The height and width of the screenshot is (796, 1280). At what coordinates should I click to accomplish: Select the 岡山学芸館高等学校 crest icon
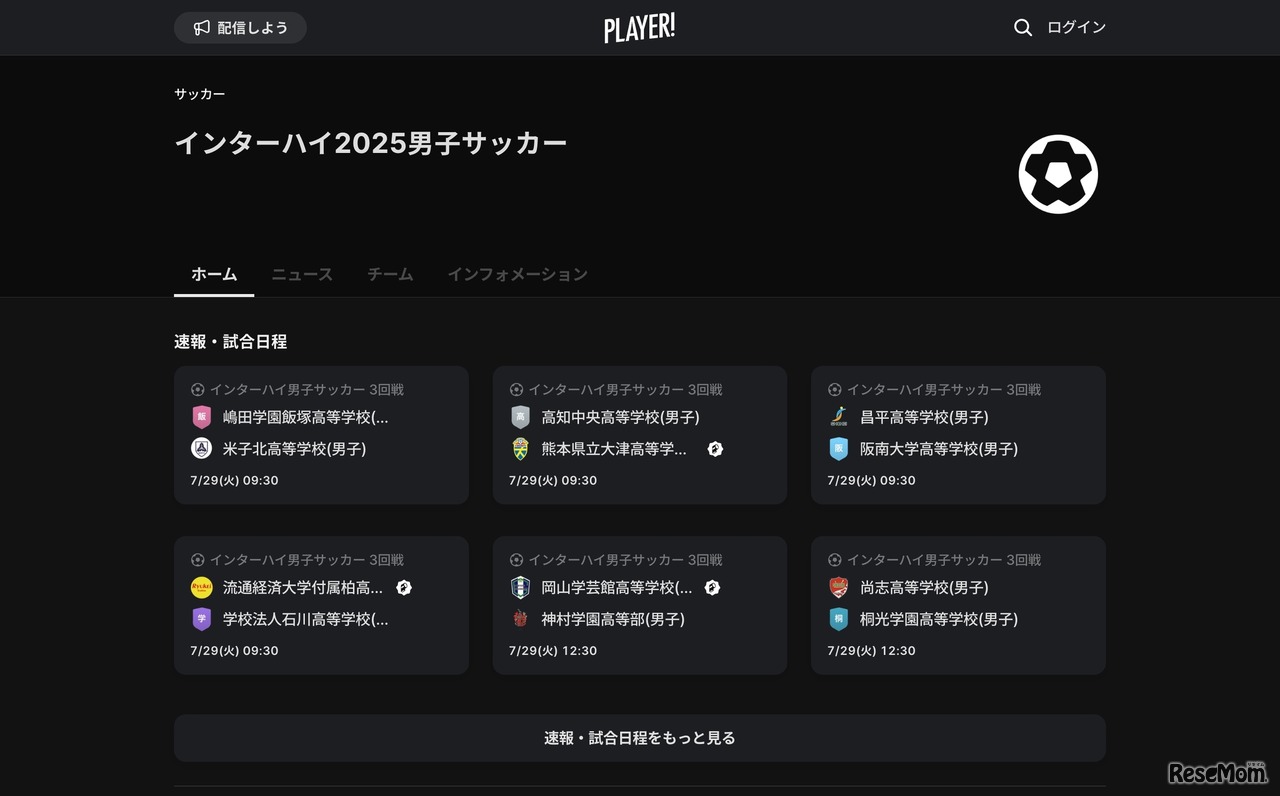[x=519, y=588]
